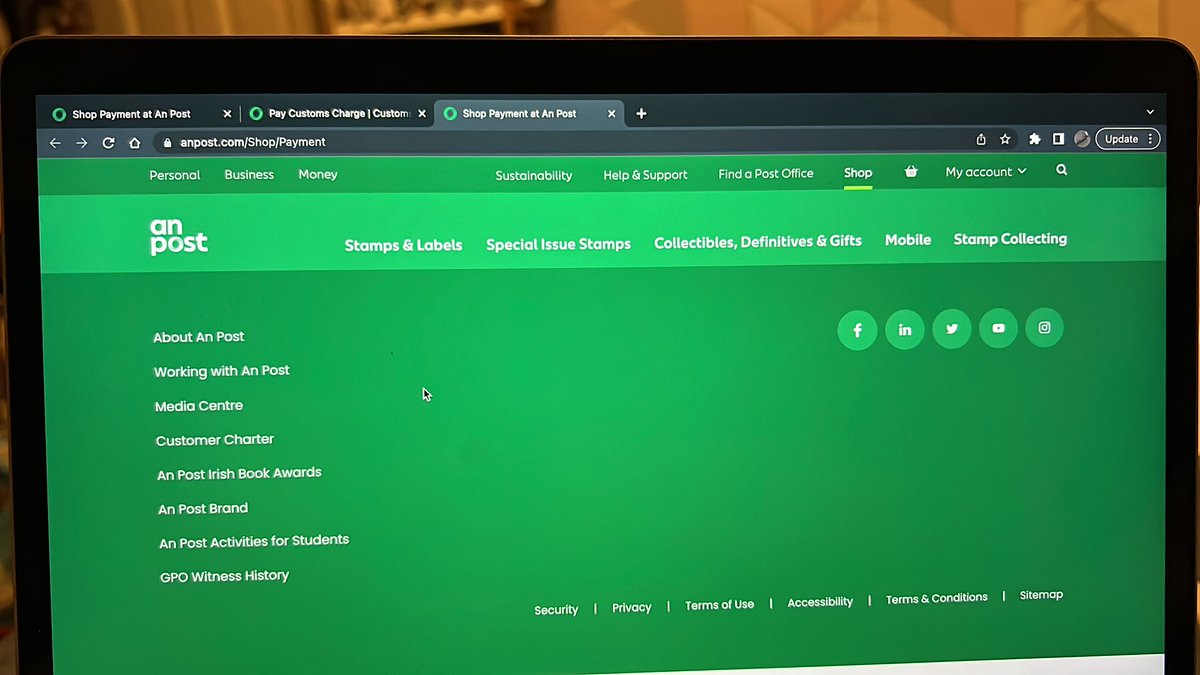Open GPO Witness History link
The width and height of the screenshot is (1200, 675).
tap(224, 577)
